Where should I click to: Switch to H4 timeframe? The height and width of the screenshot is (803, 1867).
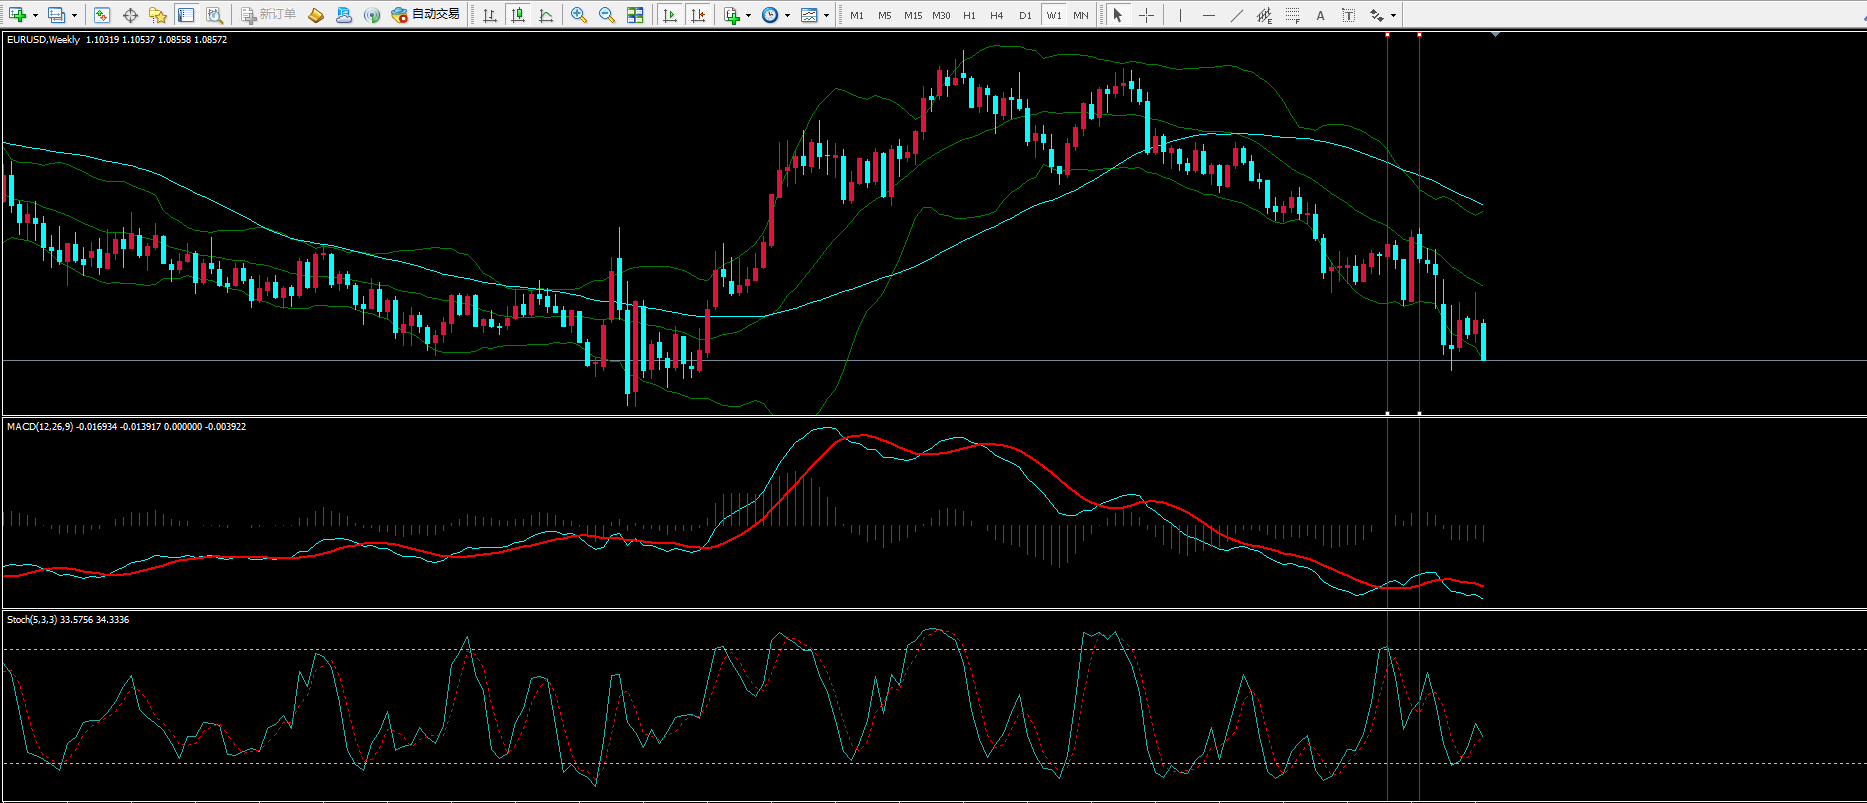(996, 15)
